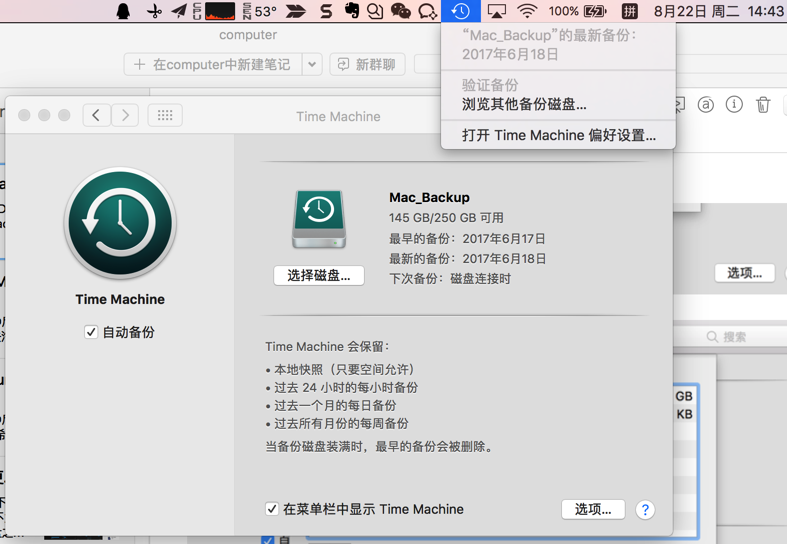Open the Evernote elephant menu bar icon
787x544 pixels.
352,11
